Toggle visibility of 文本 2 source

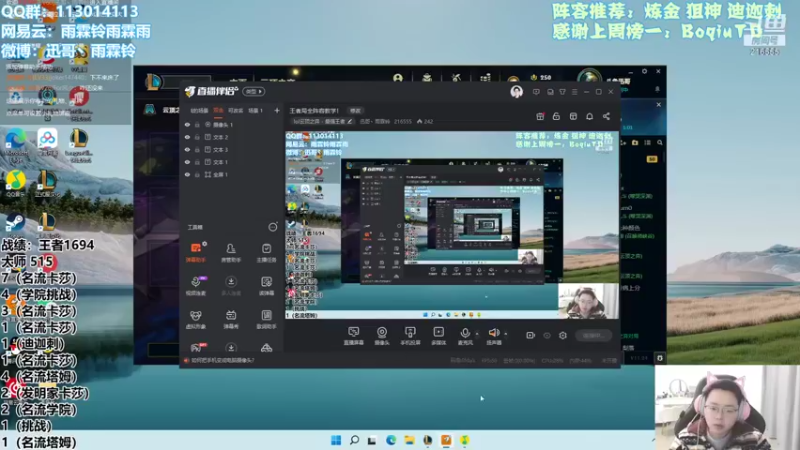click(187, 137)
